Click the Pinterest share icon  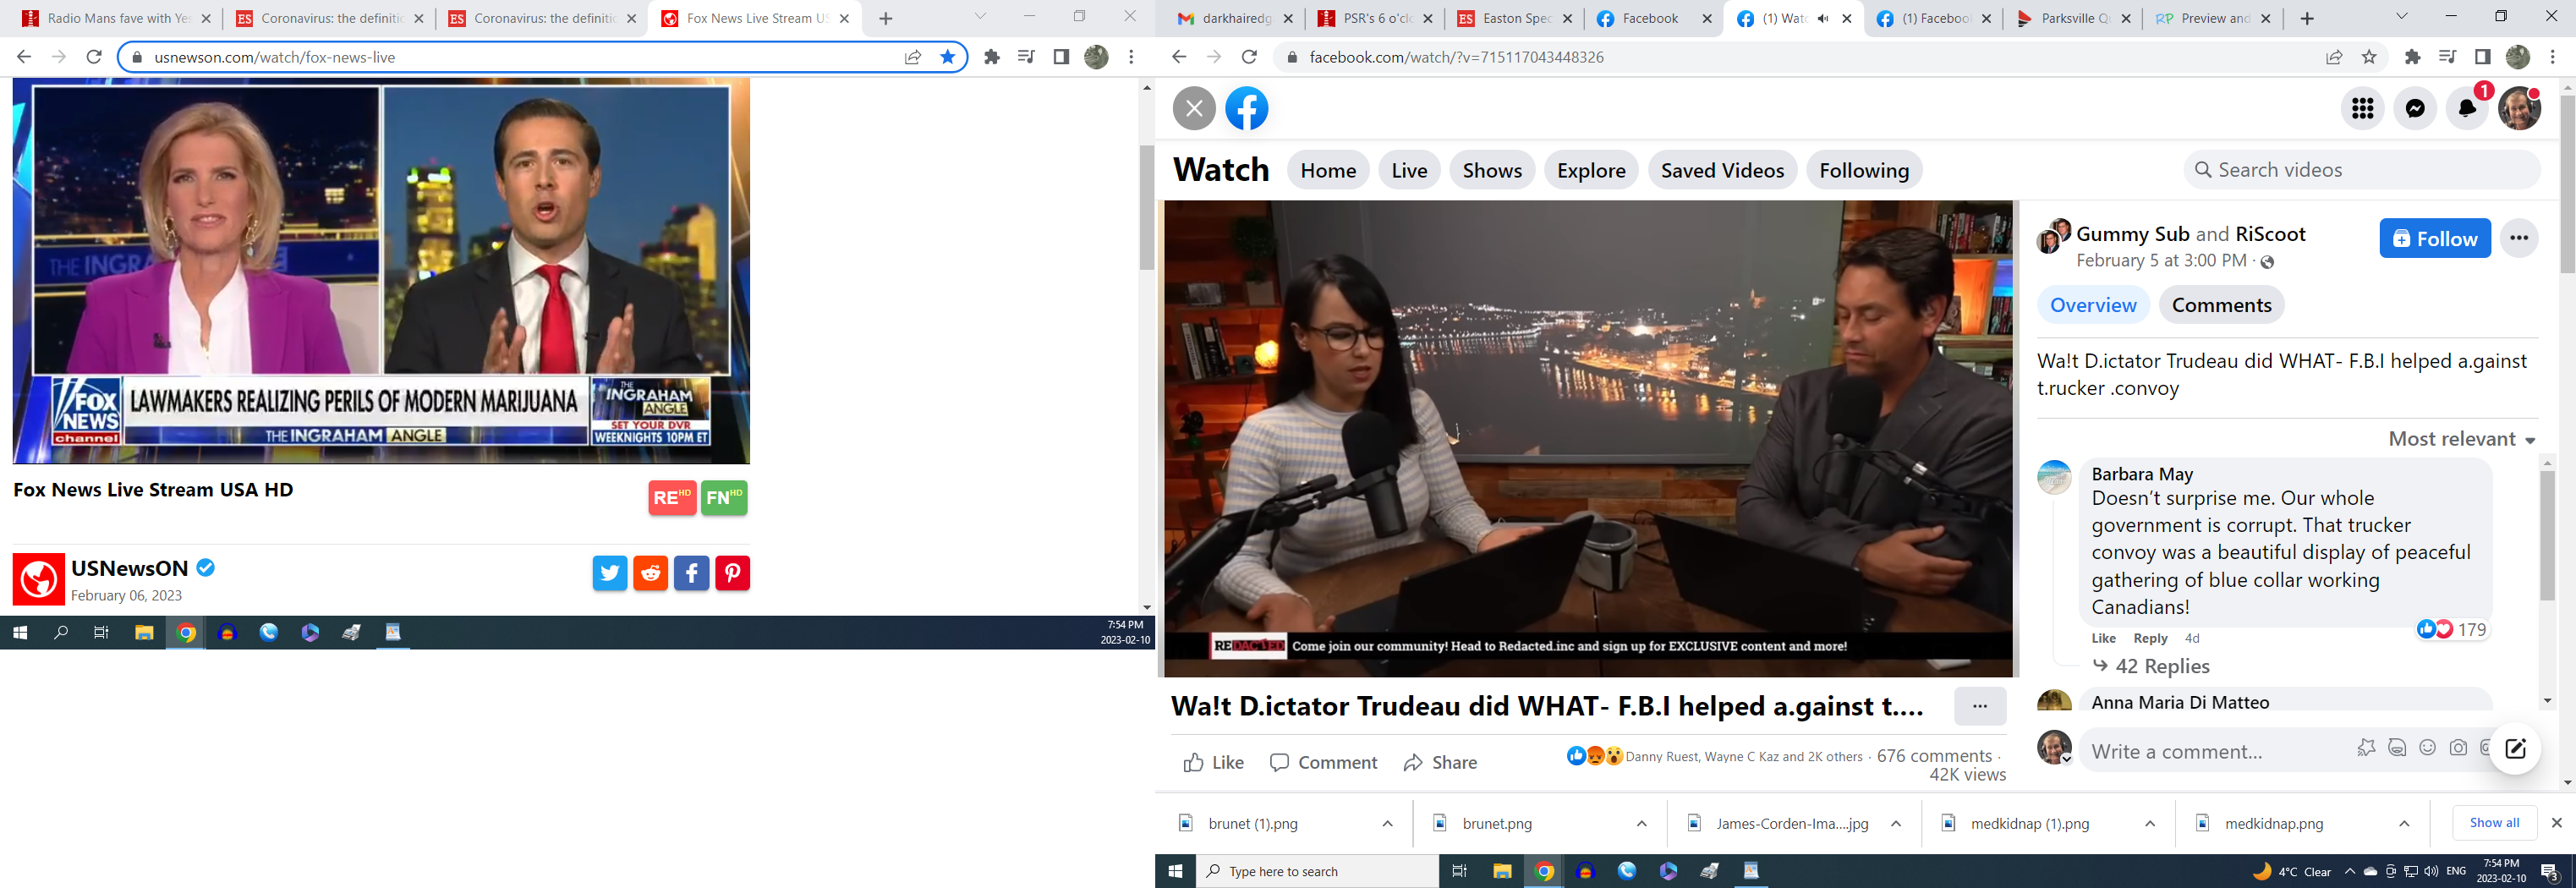pyautogui.click(x=732, y=573)
